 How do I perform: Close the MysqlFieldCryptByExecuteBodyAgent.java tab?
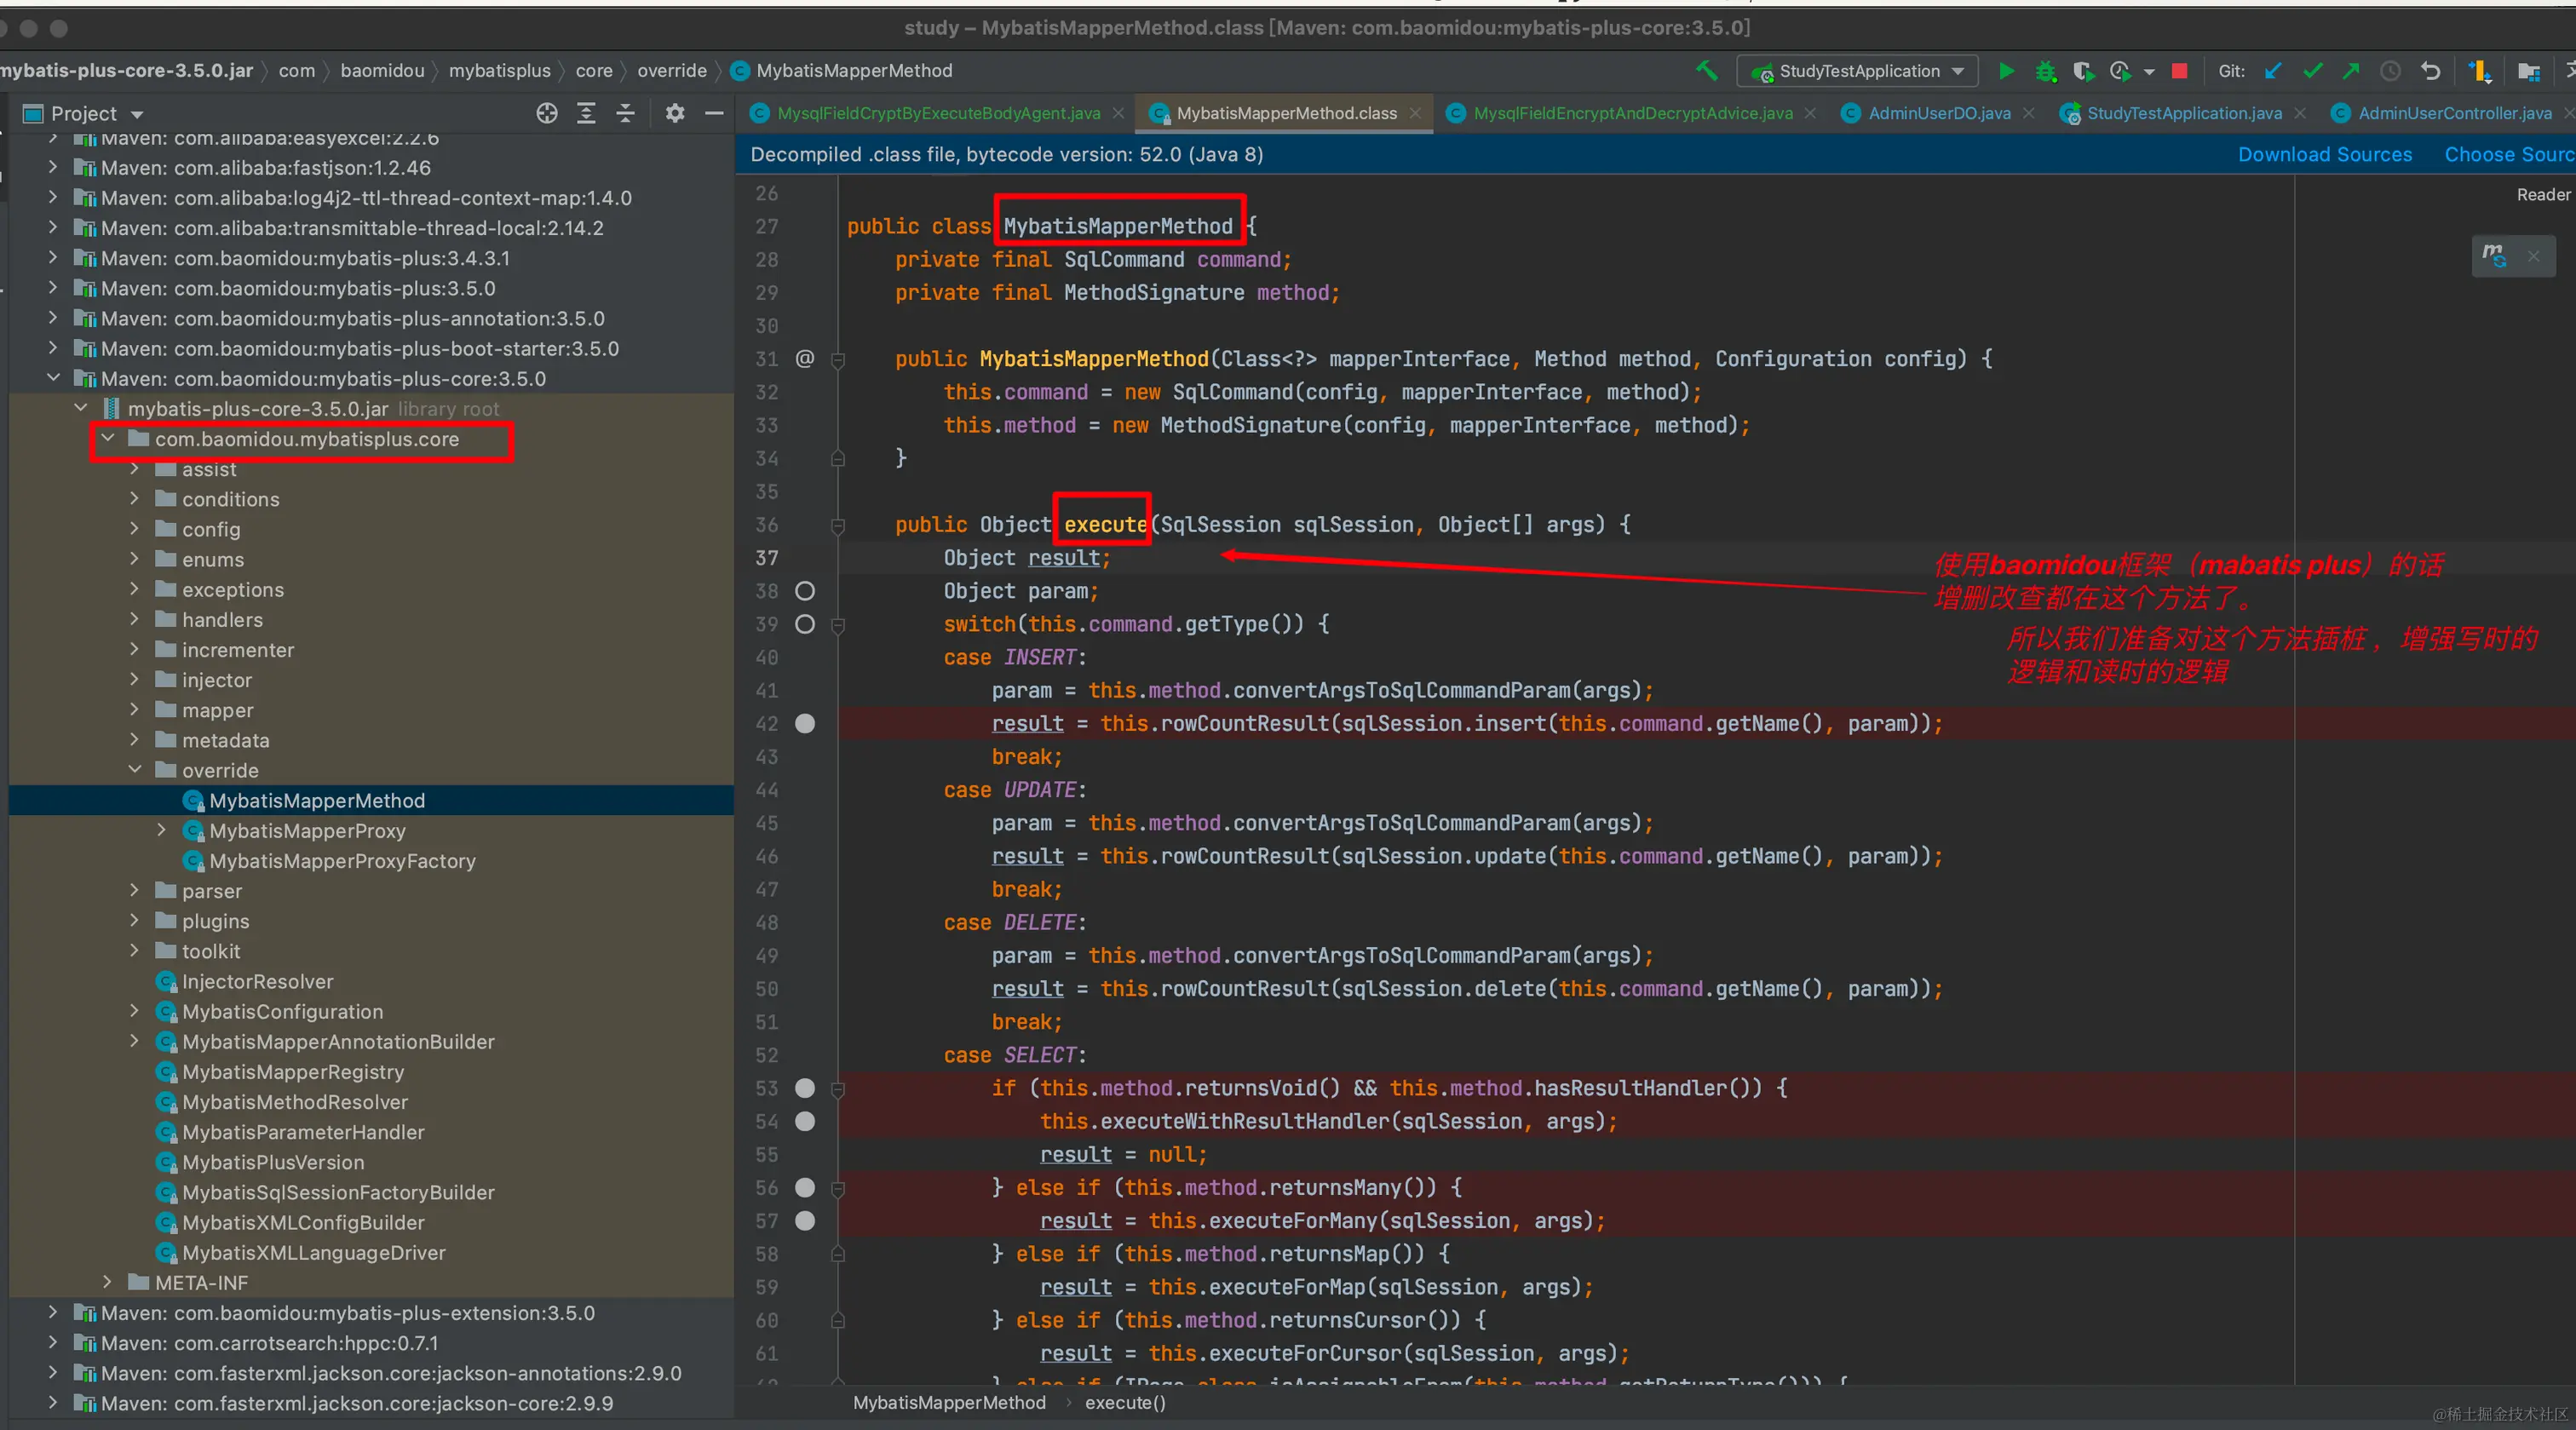click(1118, 113)
